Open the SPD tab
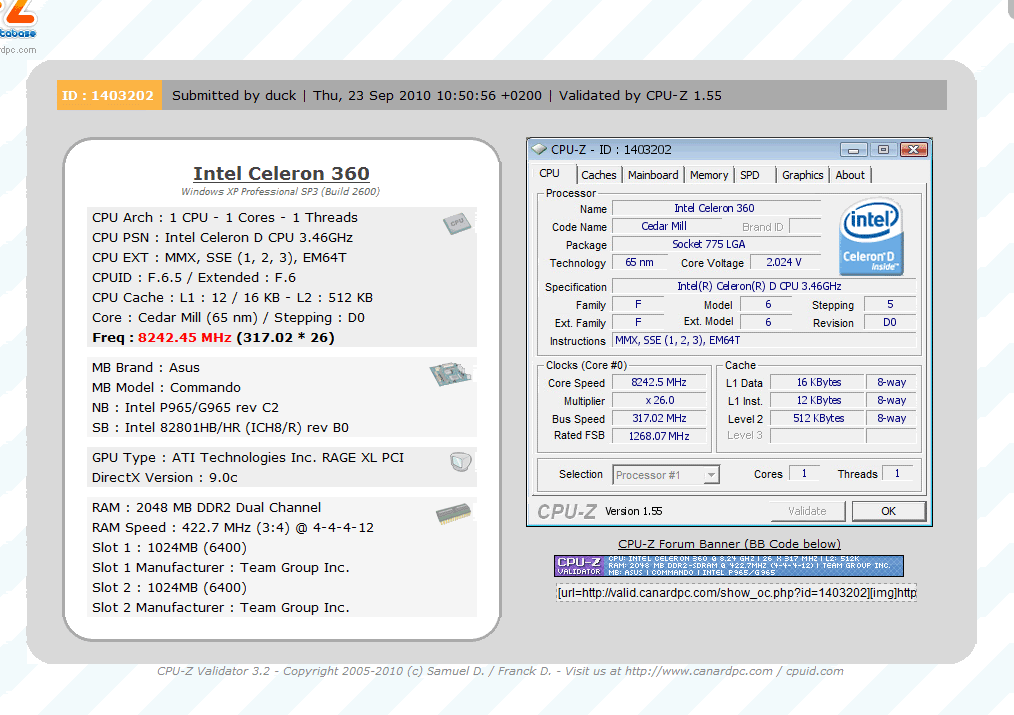 [750, 175]
